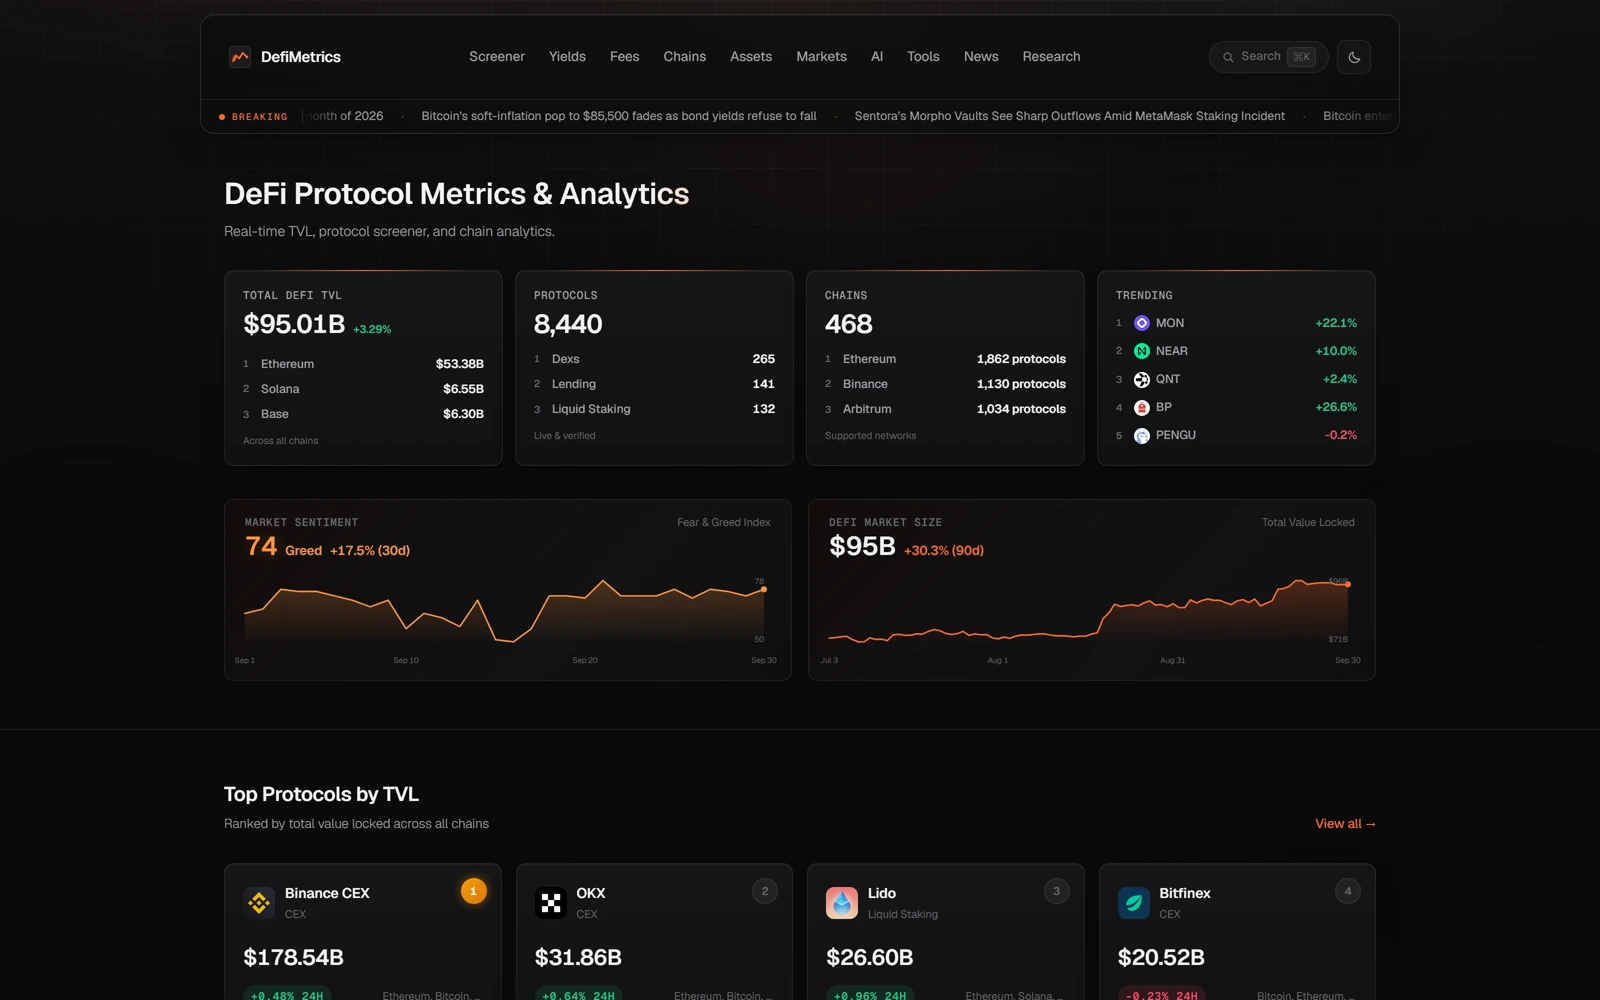Click Binance CEX $178.54B TVL
The image size is (1600, 1000).
(x=293, y=957)
